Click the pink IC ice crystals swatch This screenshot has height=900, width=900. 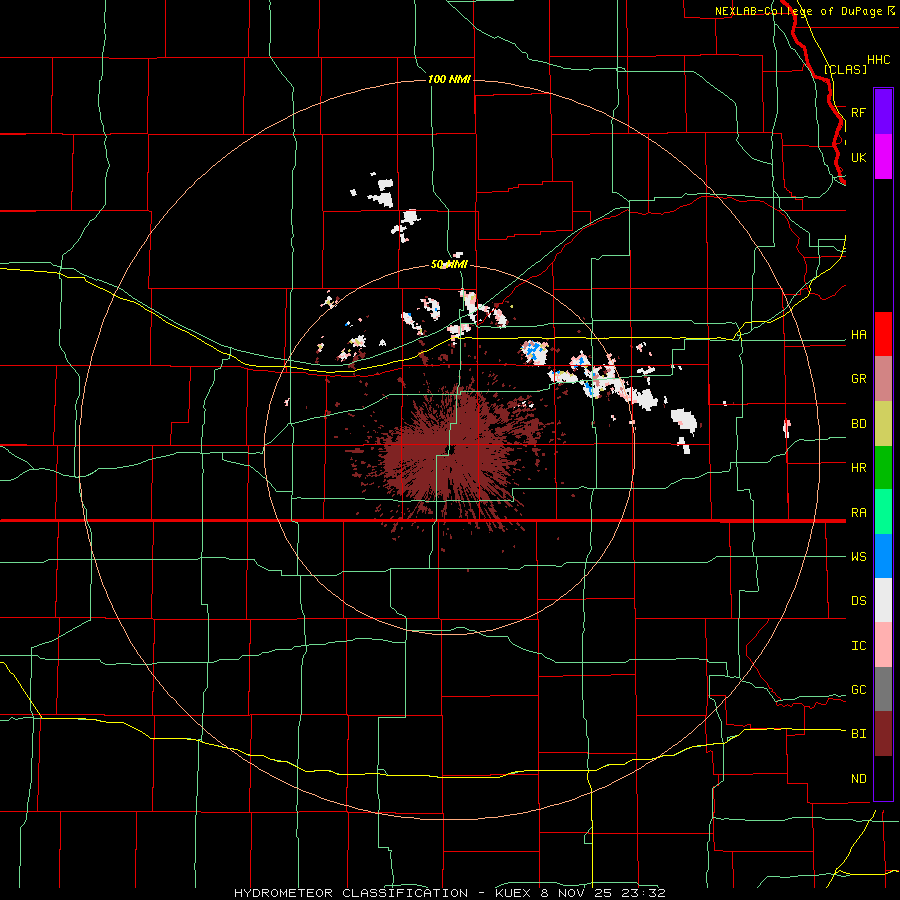tap(883, 645)
